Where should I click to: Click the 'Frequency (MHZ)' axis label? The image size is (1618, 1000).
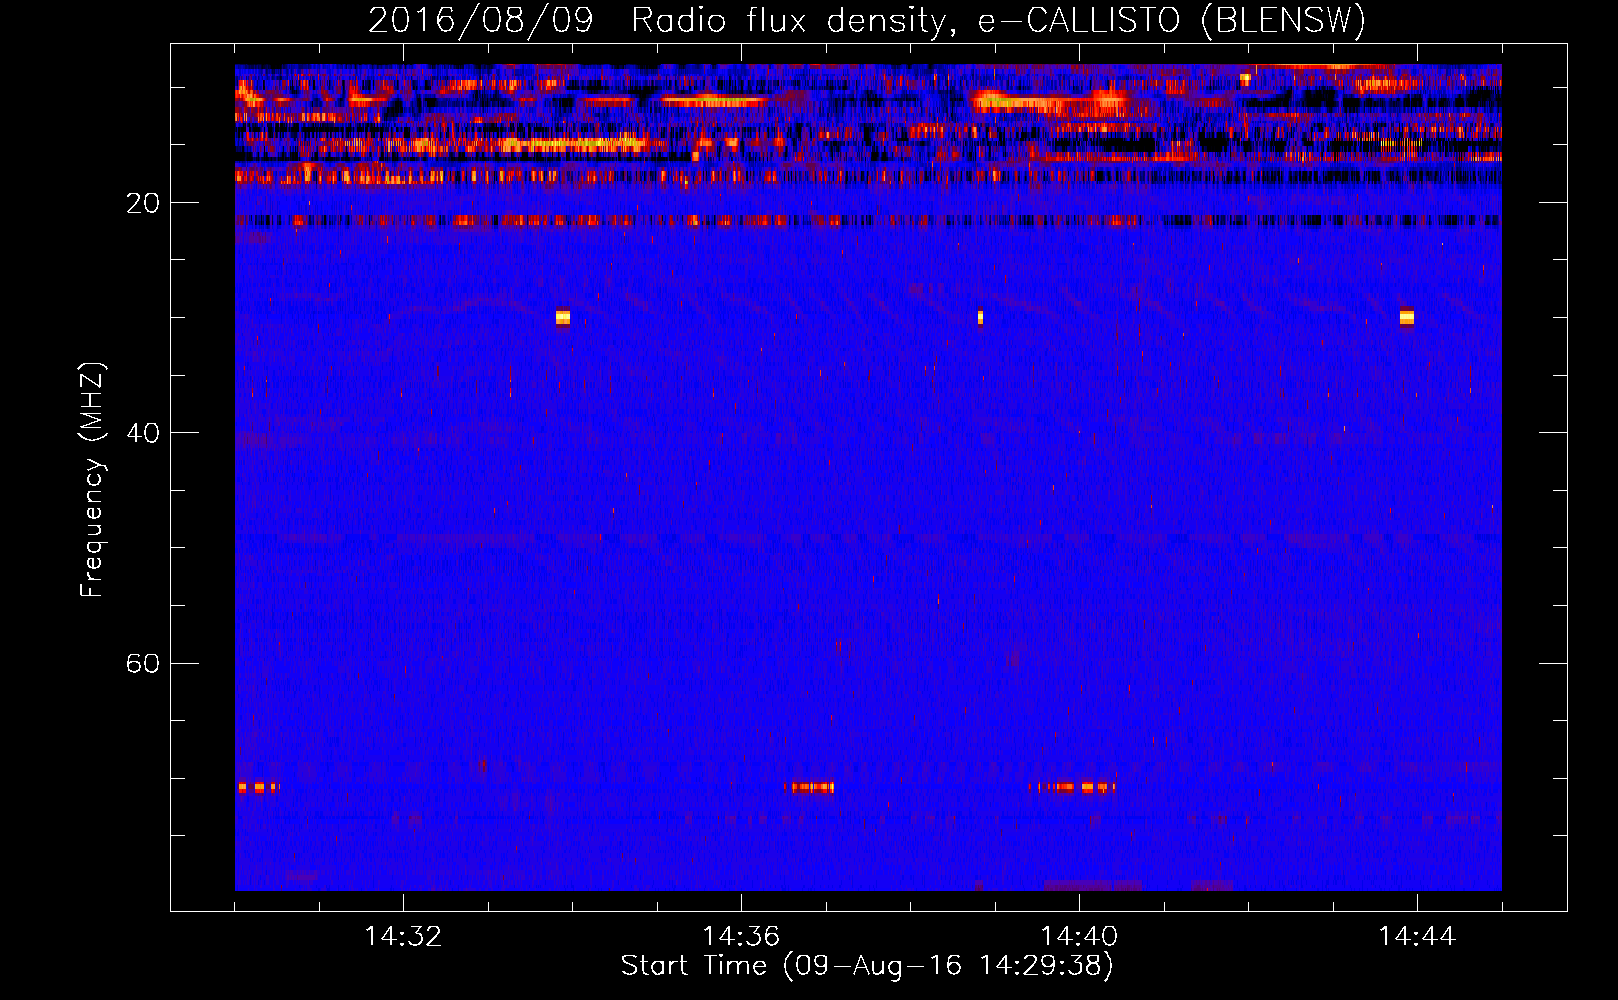(92, 480)
